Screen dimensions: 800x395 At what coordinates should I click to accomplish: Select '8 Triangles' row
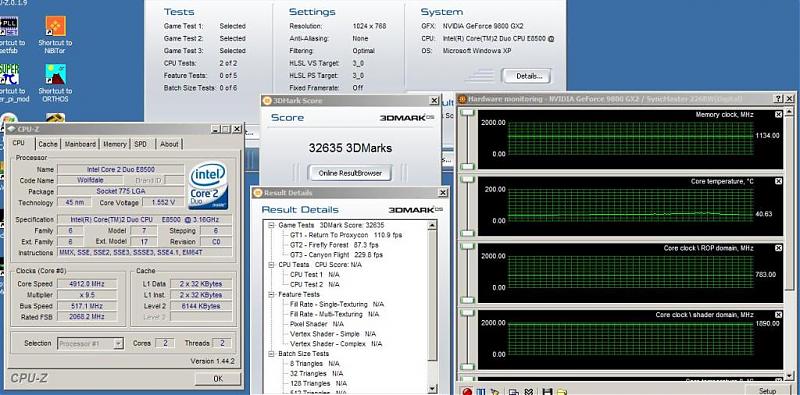[x=315, y=363]
